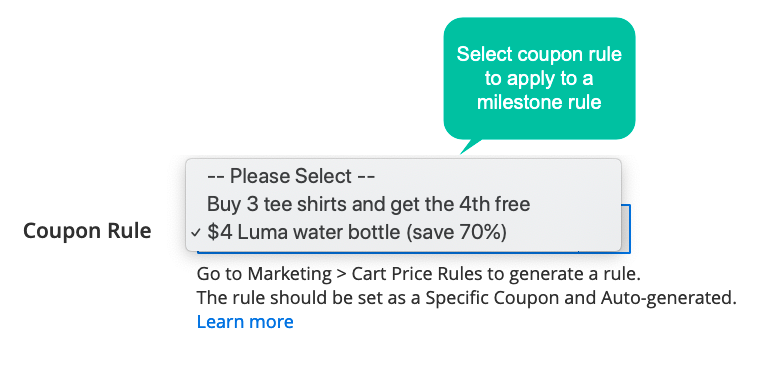
Task: Click the blue-outlined select box right edge
Action: click(626, 229)
